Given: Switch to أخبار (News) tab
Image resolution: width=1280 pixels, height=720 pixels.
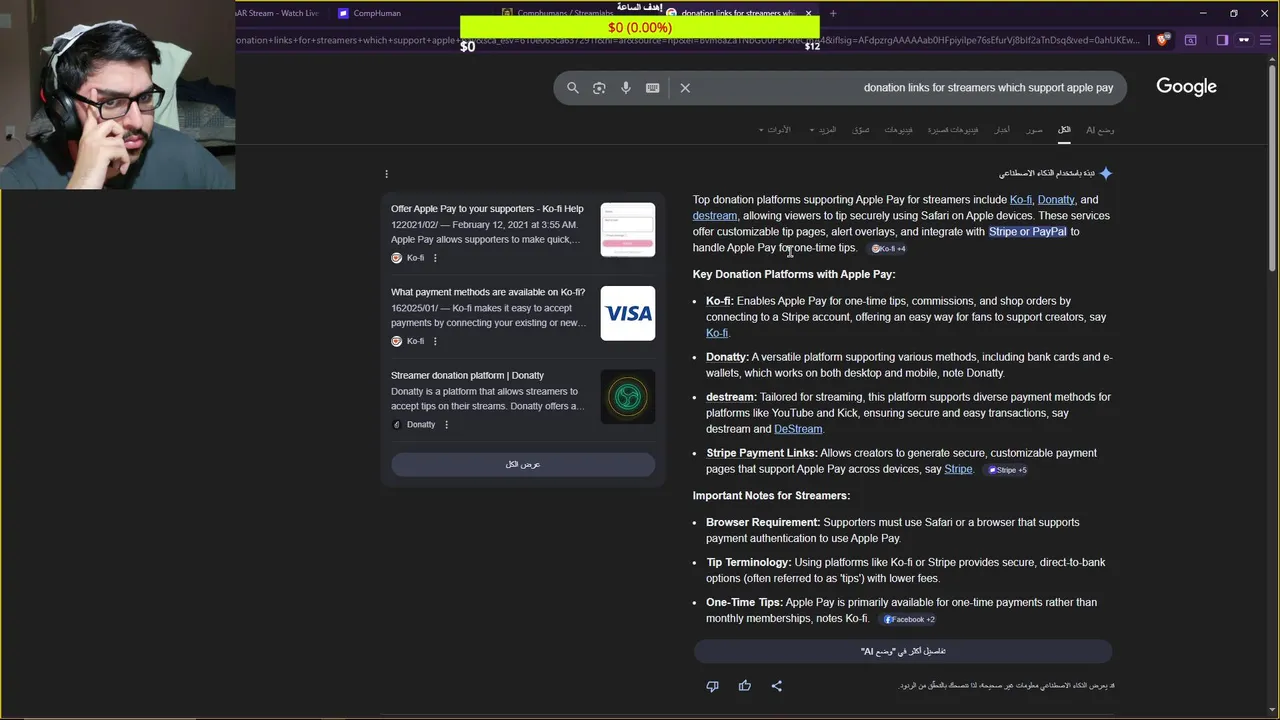Looking at the screenshot, I should 1001,130.
